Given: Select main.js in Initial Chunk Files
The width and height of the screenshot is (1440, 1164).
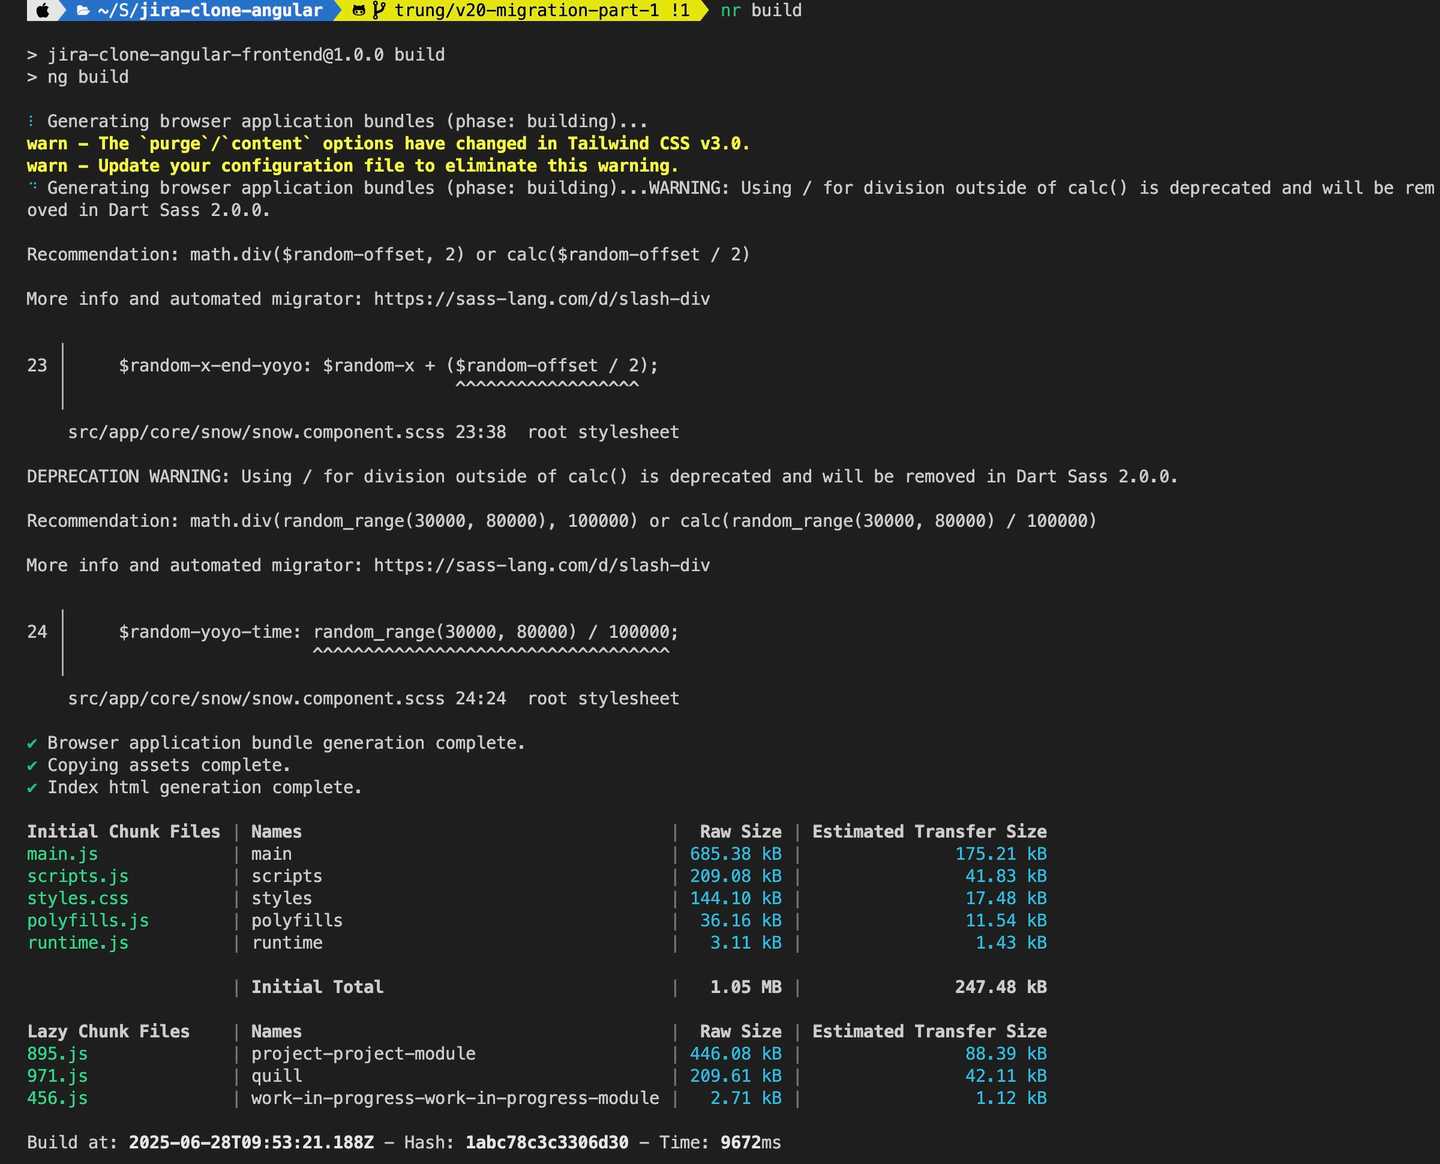Looking at the screenshot, I should pyautogui.click(x=62, y=854).
